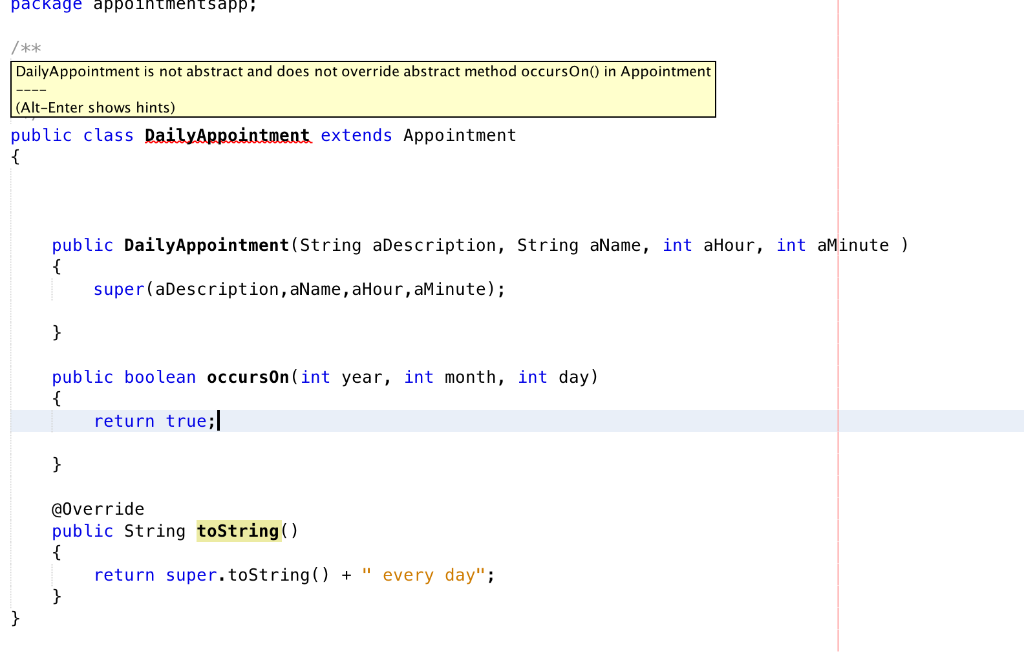
Task: Click the Appointment superclass name
Action: (x=459, y=135)
